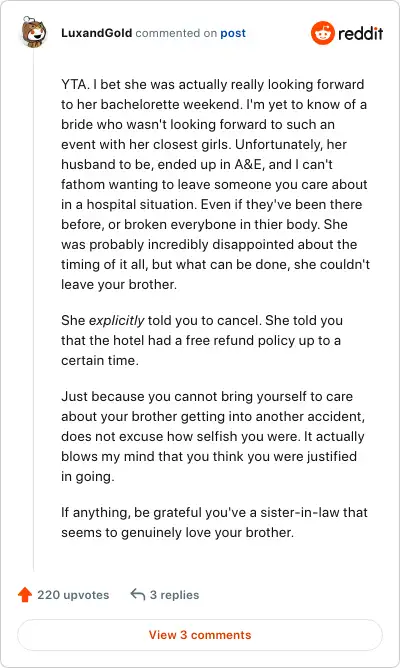Click the italic word "explicitly"
The height and width of the screenshot is (668, 400).
116,321
